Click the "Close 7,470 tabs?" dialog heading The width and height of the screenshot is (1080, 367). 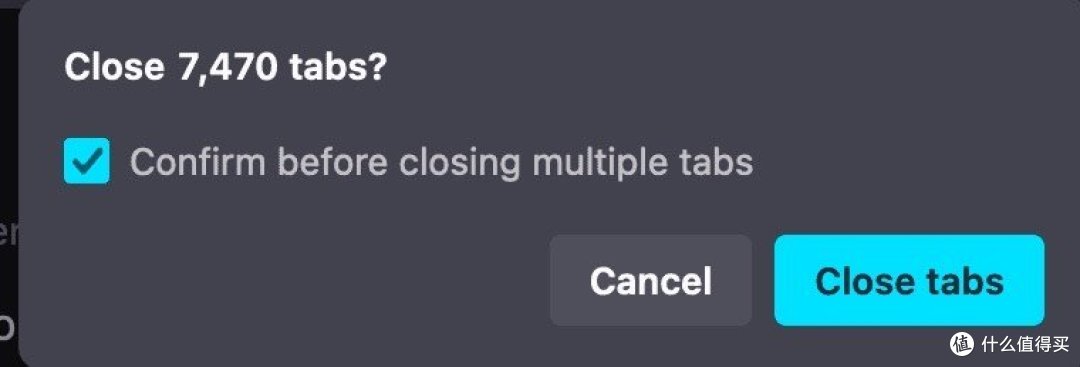[x=225, y=68]
